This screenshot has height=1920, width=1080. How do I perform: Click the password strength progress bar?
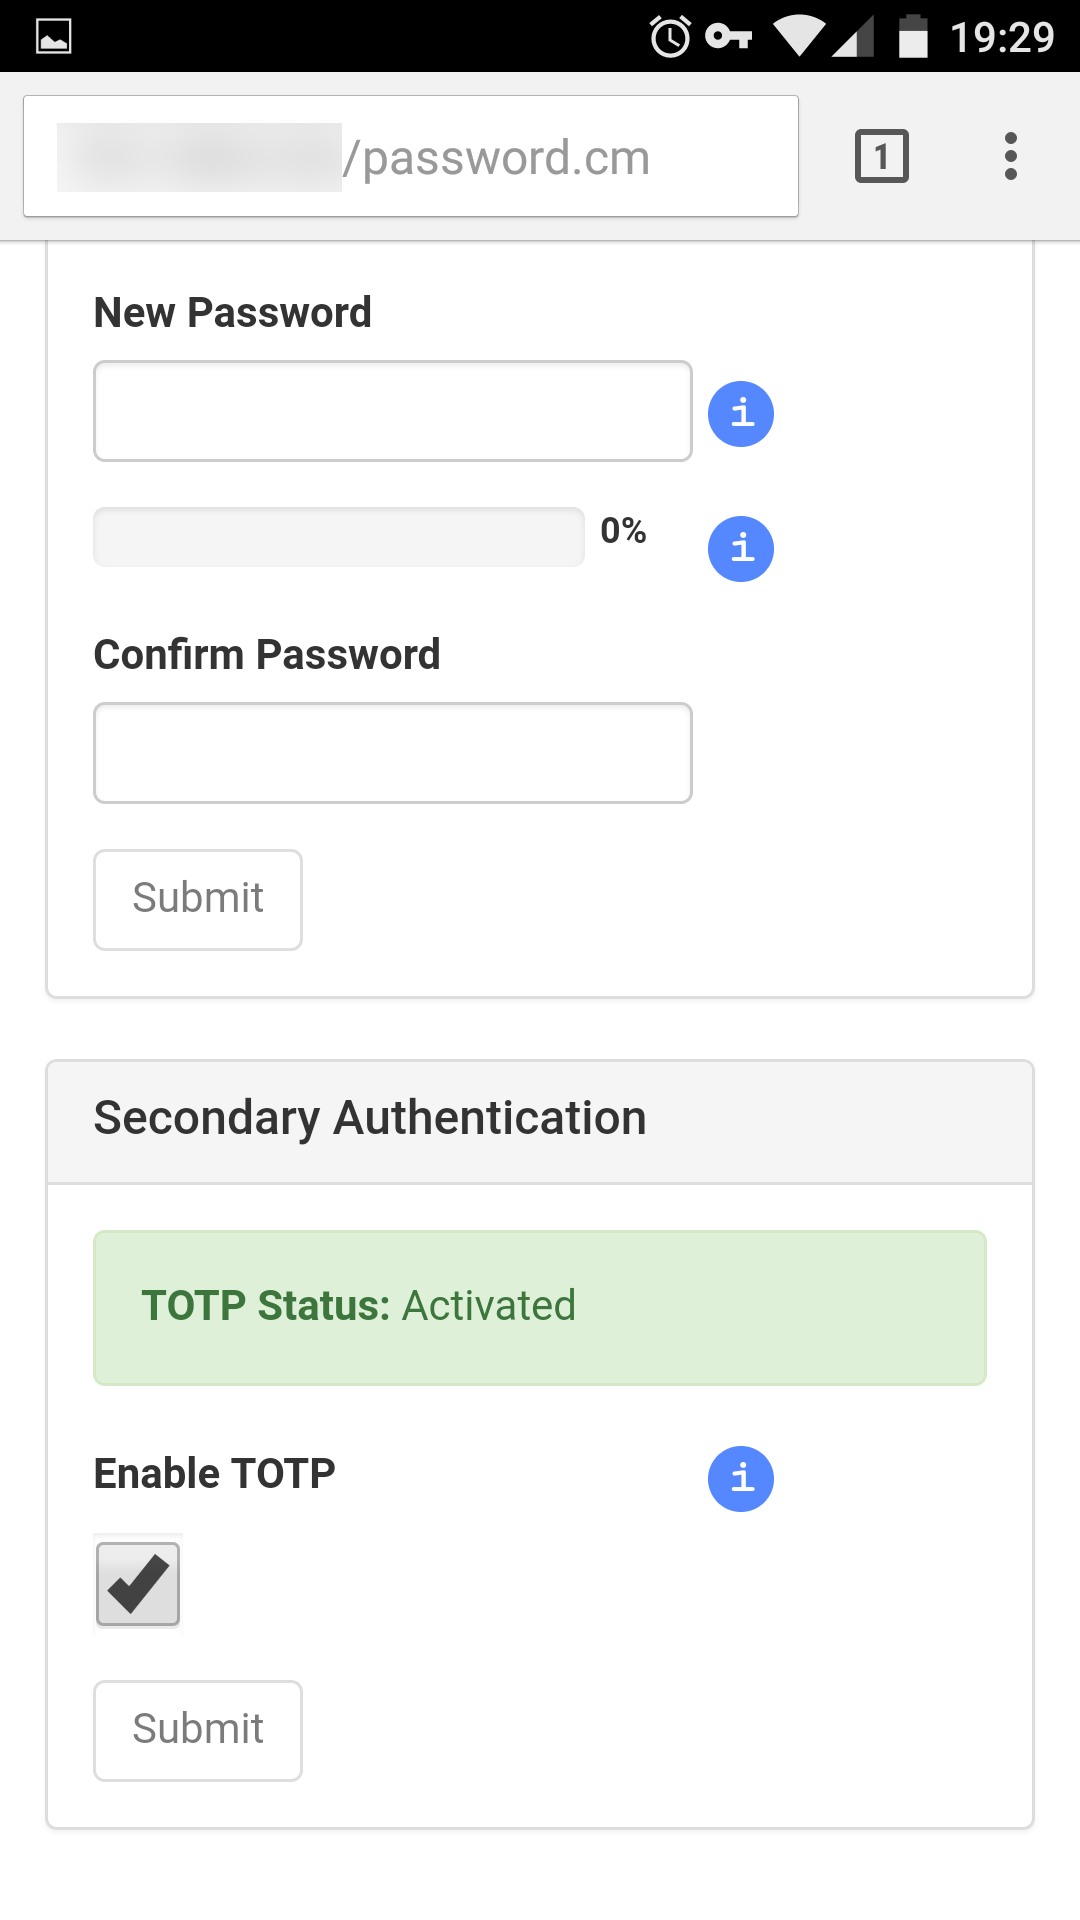pos(339,537)
